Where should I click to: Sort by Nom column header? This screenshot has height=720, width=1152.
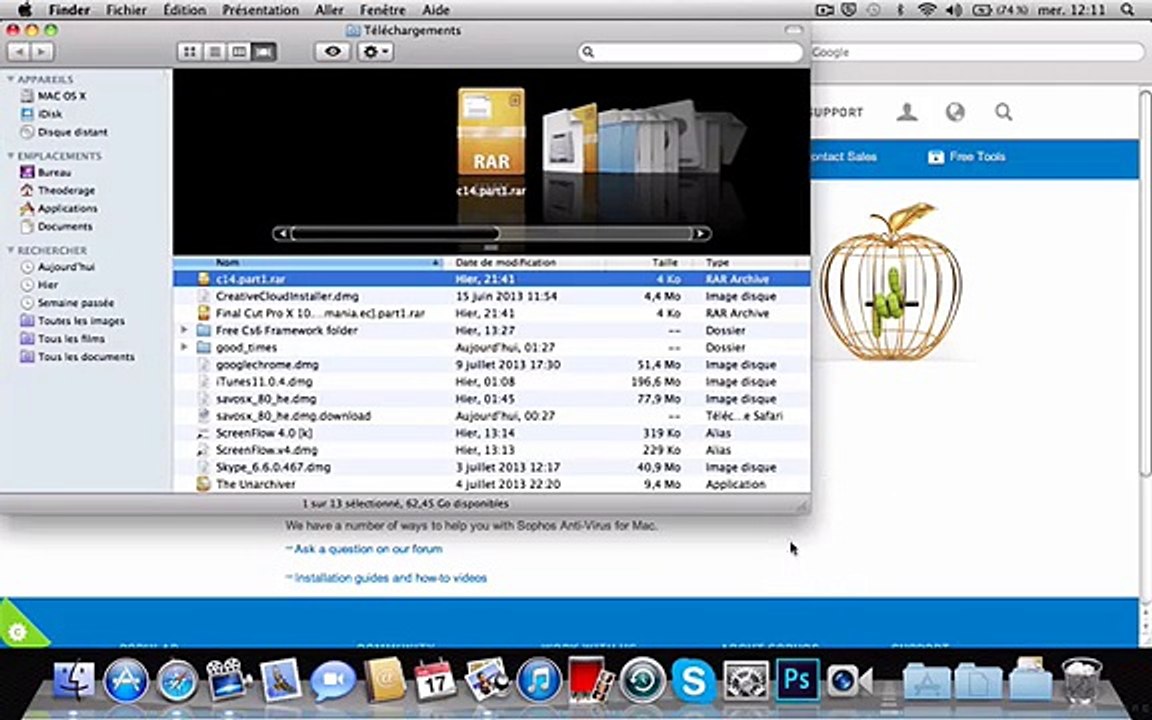point(309,262)
